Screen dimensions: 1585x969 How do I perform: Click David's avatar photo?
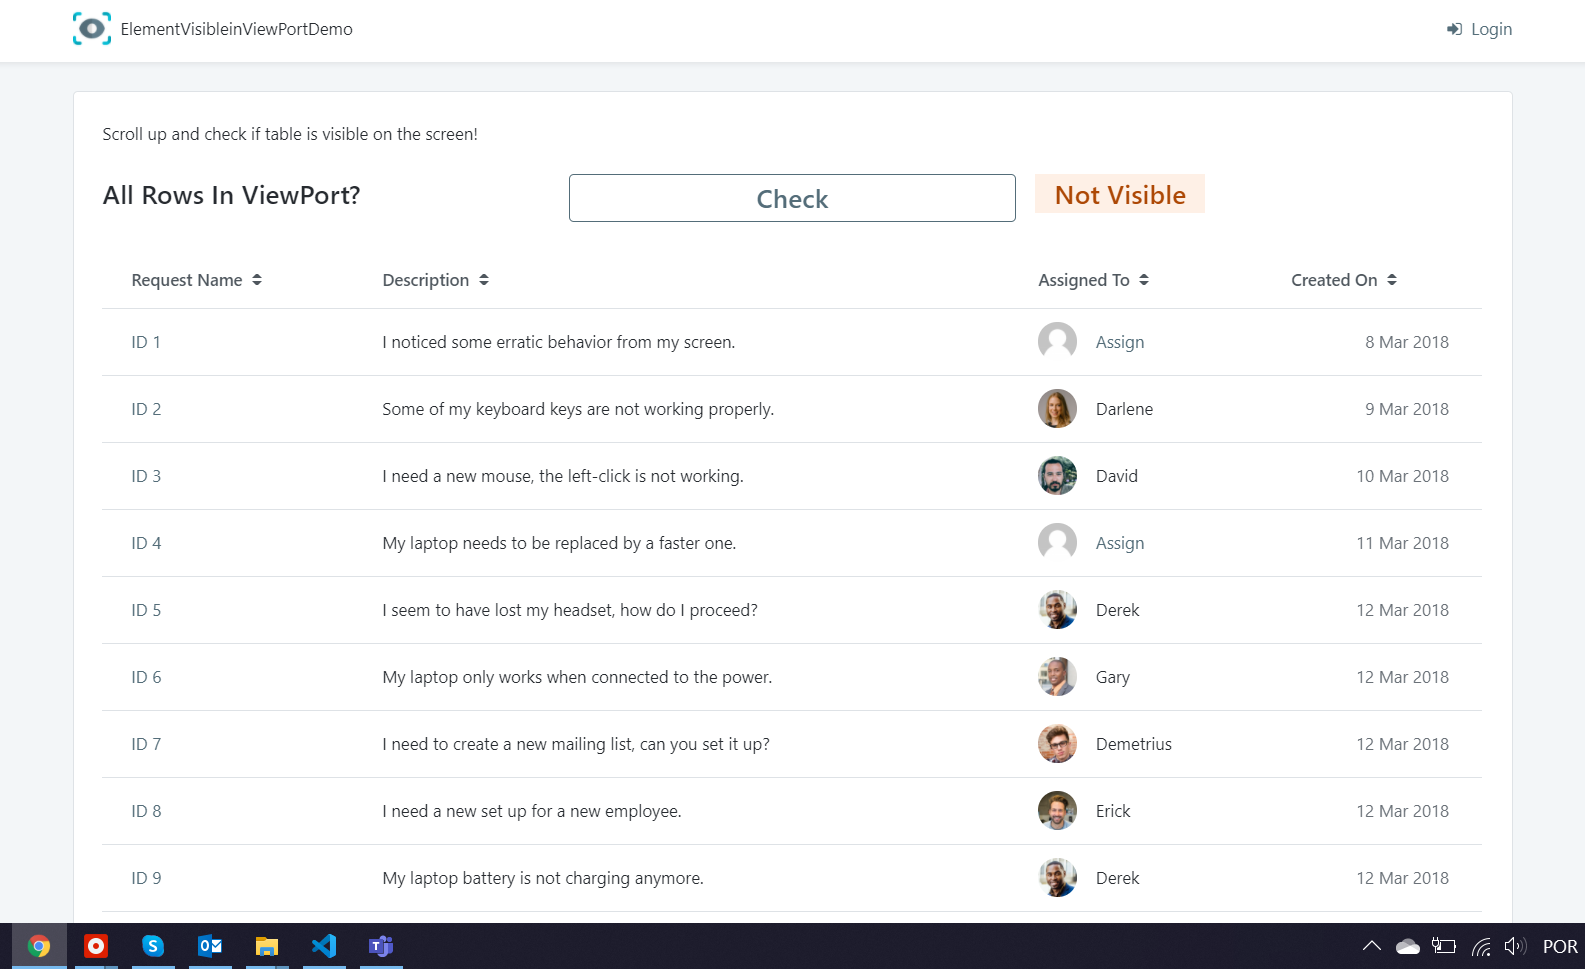coord(1057,476)
